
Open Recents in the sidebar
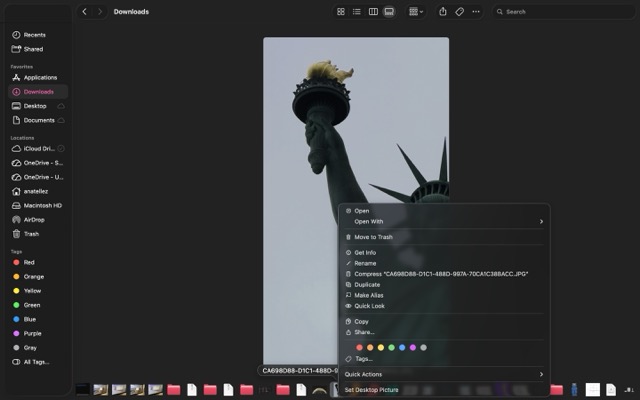tap(38, 35)
